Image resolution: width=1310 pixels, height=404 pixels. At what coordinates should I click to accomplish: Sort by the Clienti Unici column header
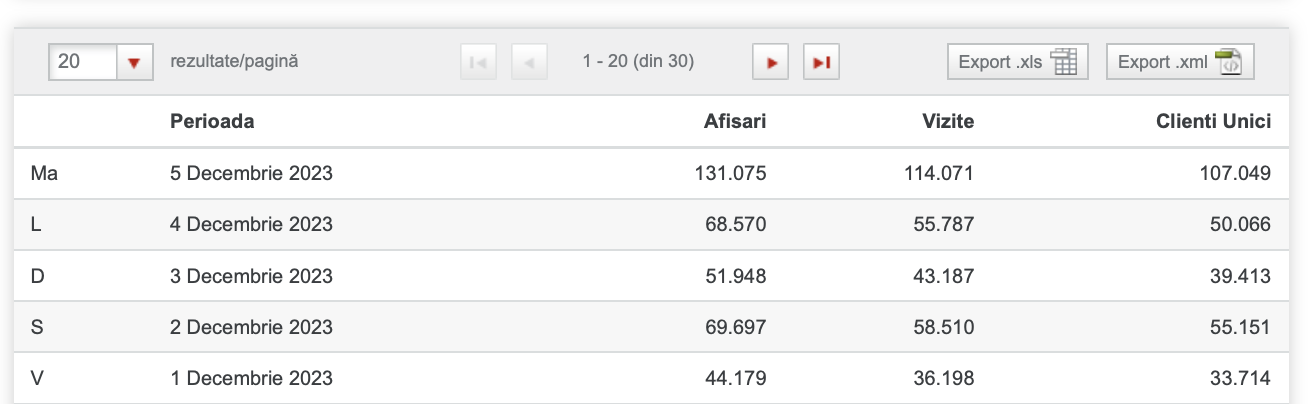1214,122
